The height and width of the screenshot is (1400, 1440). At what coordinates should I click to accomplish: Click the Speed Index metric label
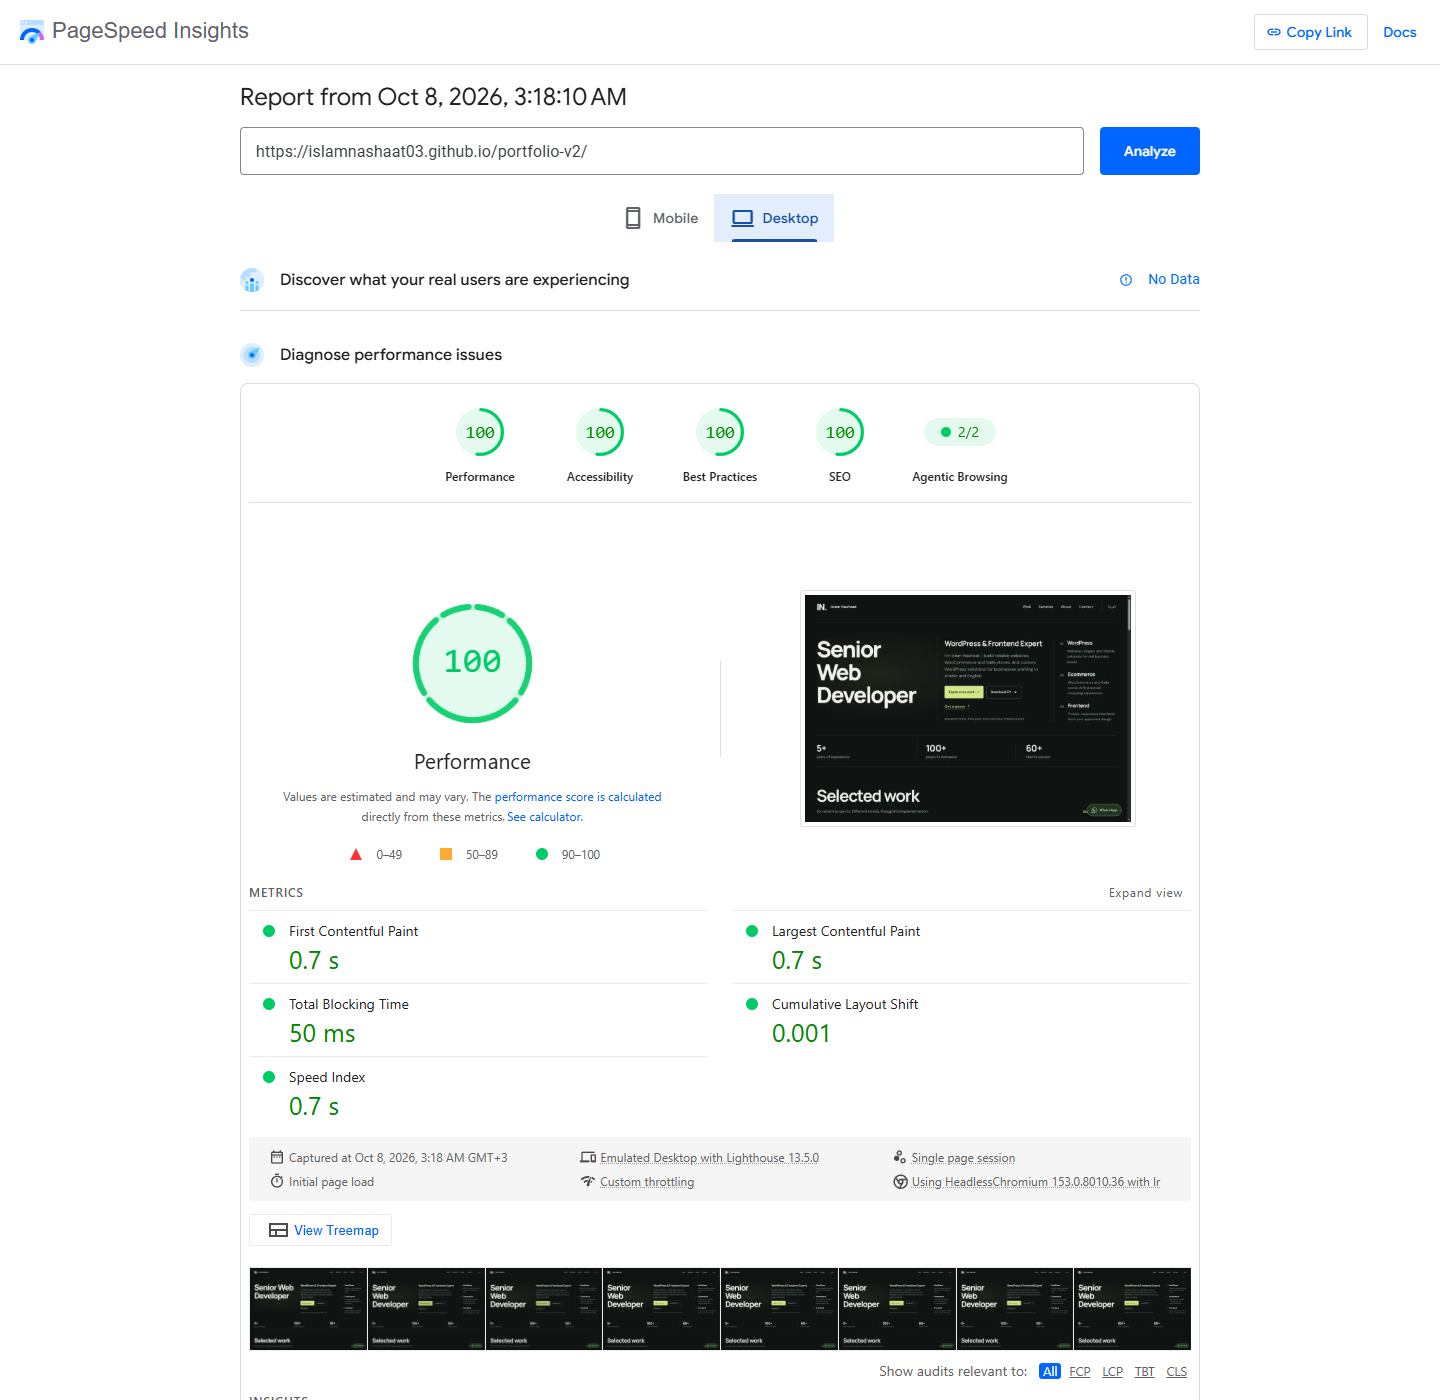point(327,1077)
